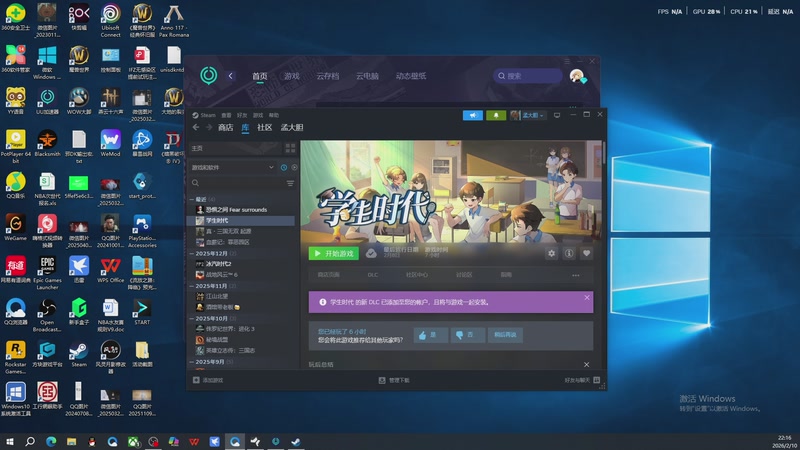Open user avatar in UU accelerator window

(577, 76)
